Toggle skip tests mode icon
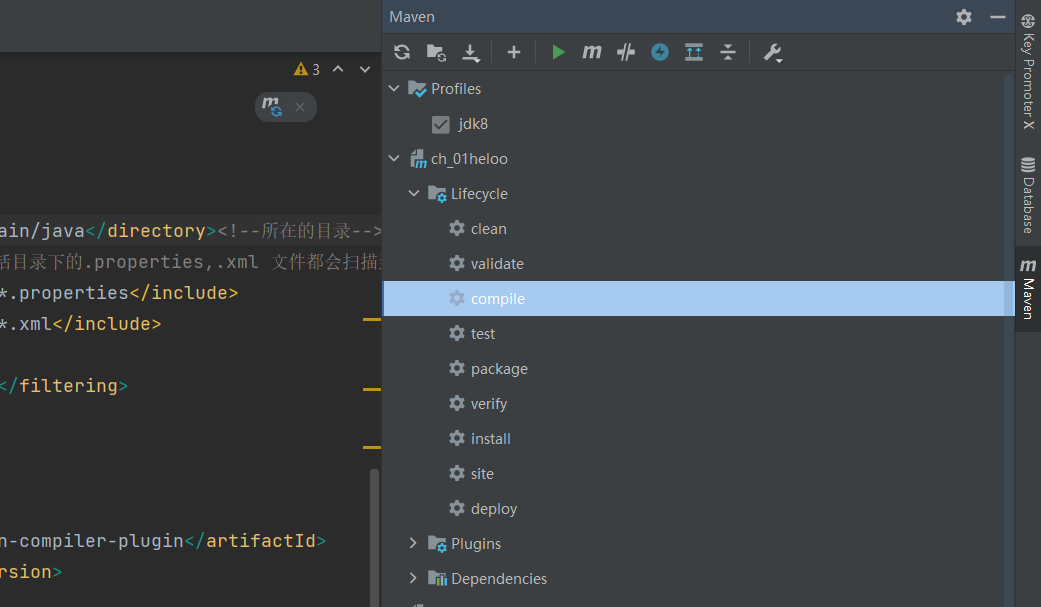Image resolution: width=1041 pixels, height=607 pixels. (x=625, y=52)
